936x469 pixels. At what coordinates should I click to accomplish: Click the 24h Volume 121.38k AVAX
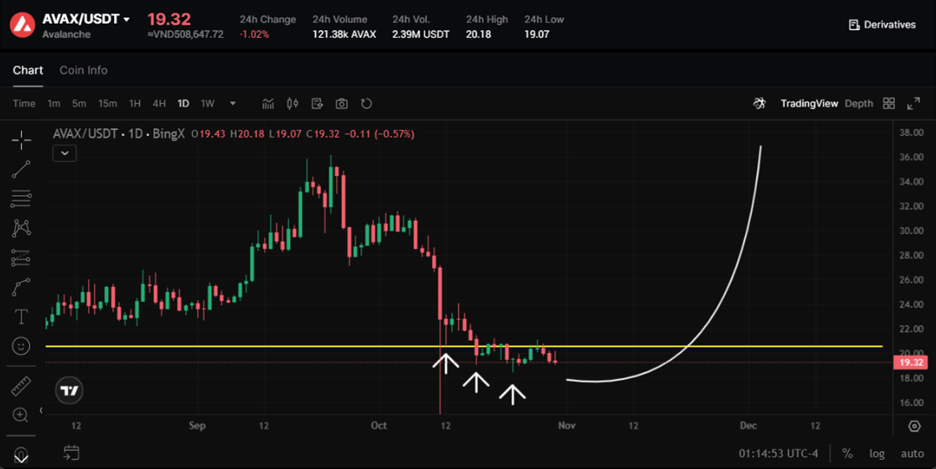coord(344,35)
